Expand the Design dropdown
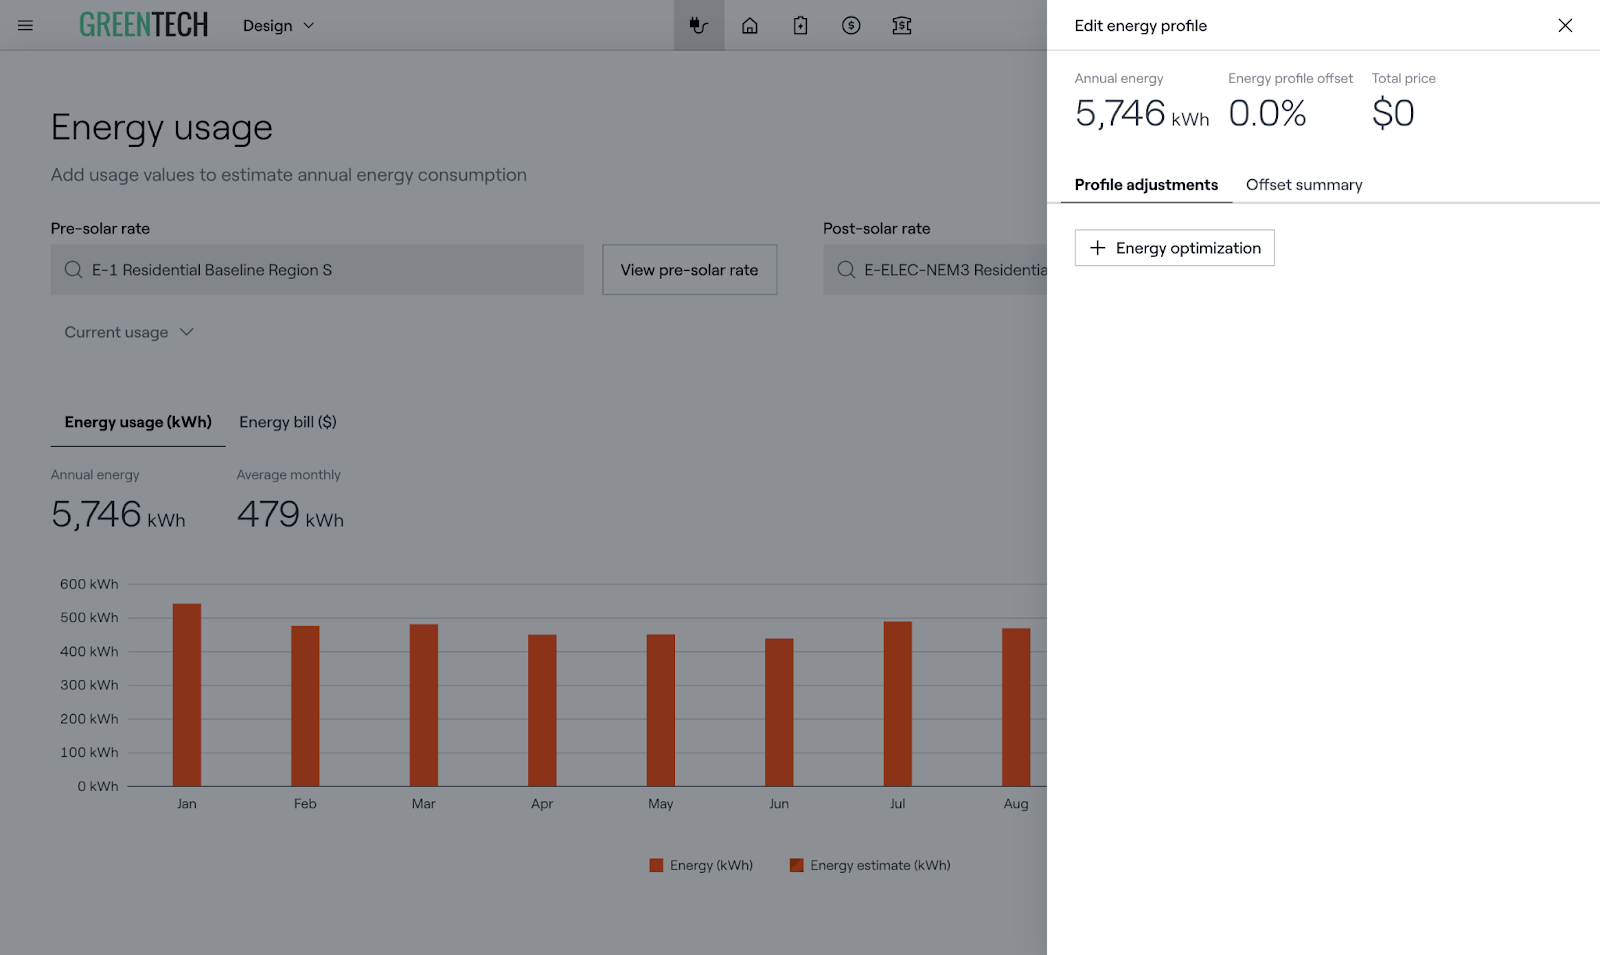The height and width of the screenshot is (955, 1600). click(x=278, y=25)
